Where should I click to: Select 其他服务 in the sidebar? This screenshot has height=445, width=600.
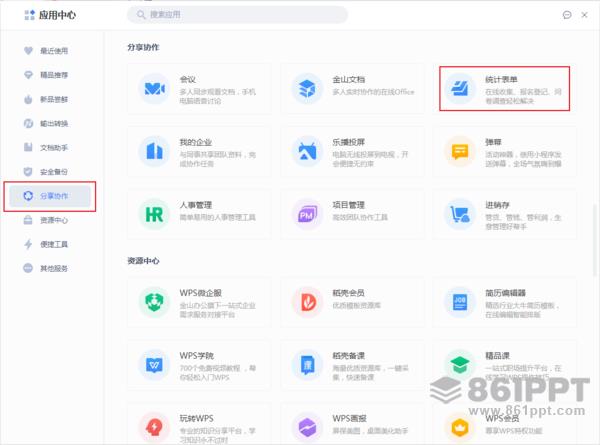click(x=50, y=268)
